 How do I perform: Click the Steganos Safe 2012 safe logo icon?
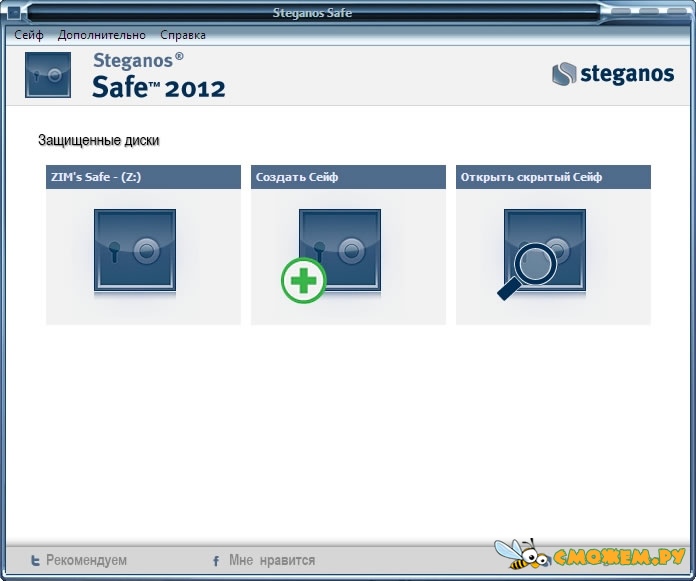(48, 75)
